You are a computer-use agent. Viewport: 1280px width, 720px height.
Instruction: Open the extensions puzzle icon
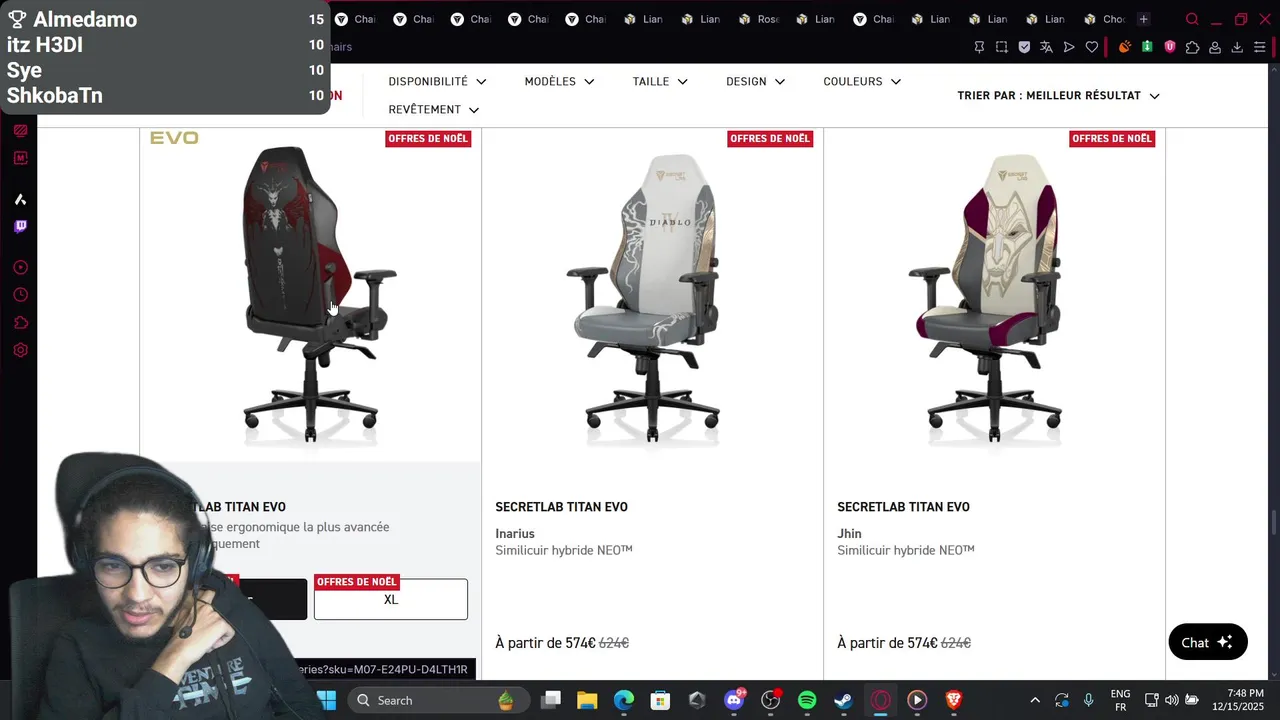point(1192,47)
